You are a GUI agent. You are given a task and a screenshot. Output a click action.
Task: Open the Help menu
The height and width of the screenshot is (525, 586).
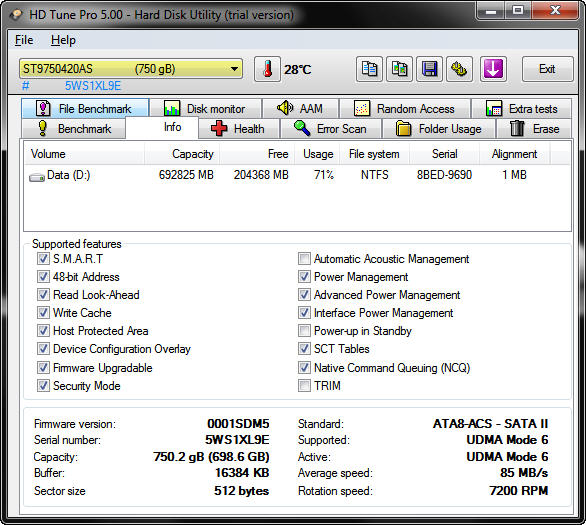click(63, 40)
